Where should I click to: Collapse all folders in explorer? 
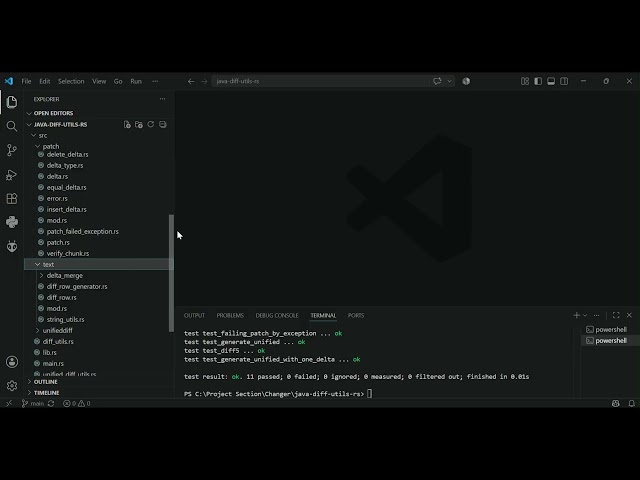[x=162, y=124]
